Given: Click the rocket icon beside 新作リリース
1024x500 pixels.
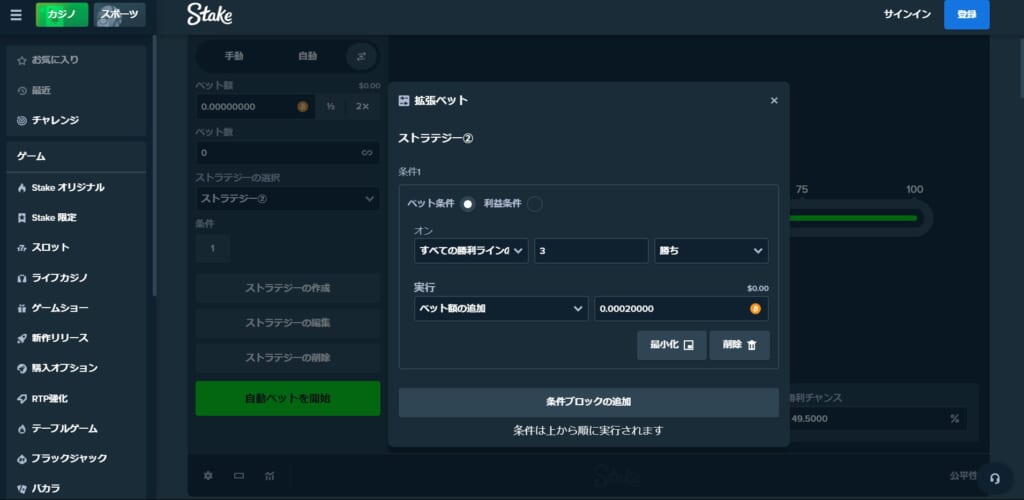Looking at the screenshot, I should tap(22, 338).
